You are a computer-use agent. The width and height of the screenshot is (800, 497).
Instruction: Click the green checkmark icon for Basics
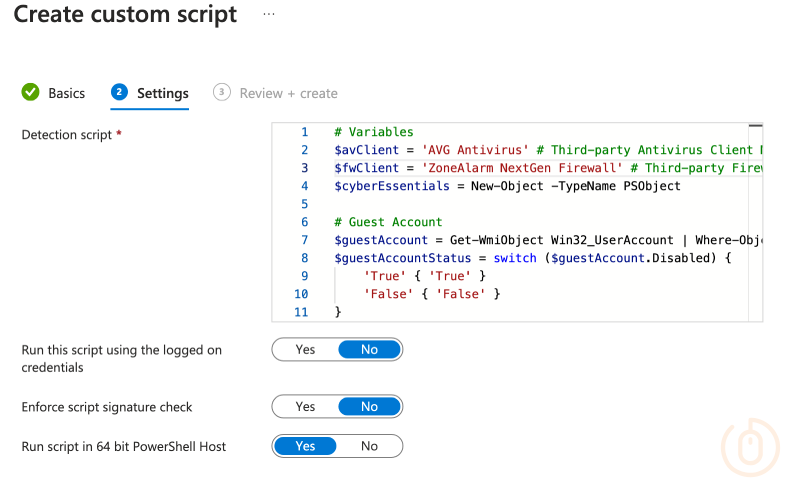coord(31,92)
